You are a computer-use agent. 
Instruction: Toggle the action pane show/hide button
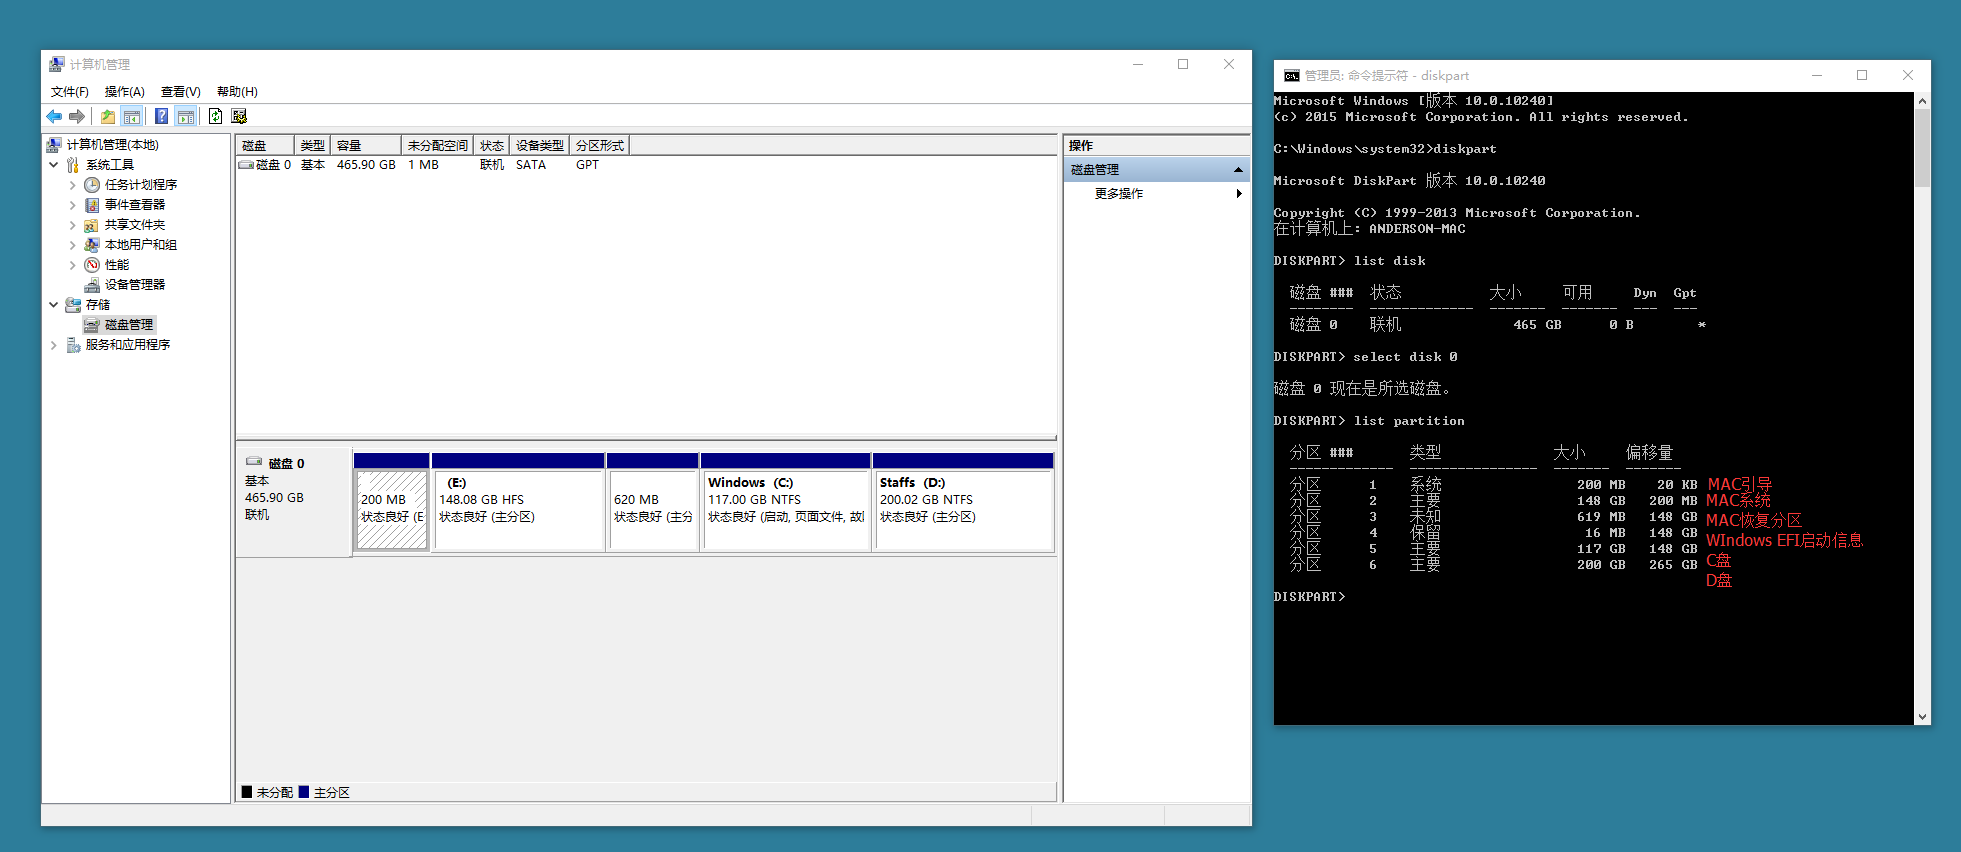pyautogui.click(x=185, y=117)
